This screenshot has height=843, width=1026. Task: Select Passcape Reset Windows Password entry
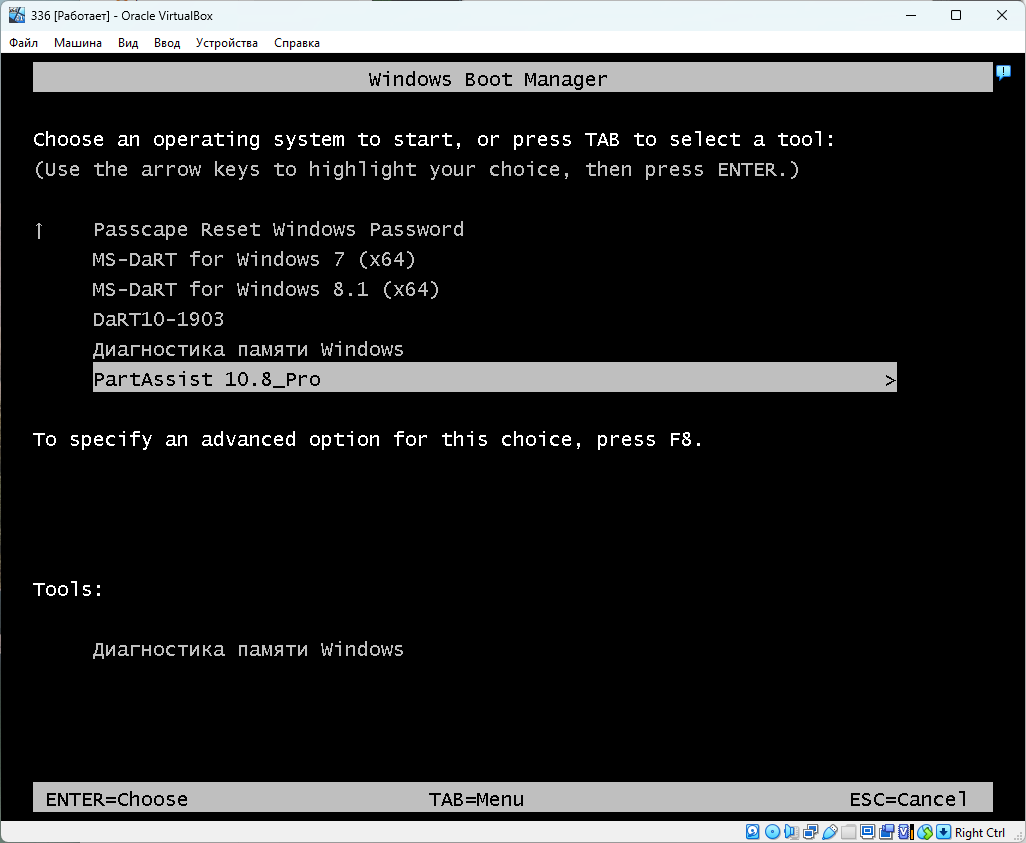tap(278, 230)
